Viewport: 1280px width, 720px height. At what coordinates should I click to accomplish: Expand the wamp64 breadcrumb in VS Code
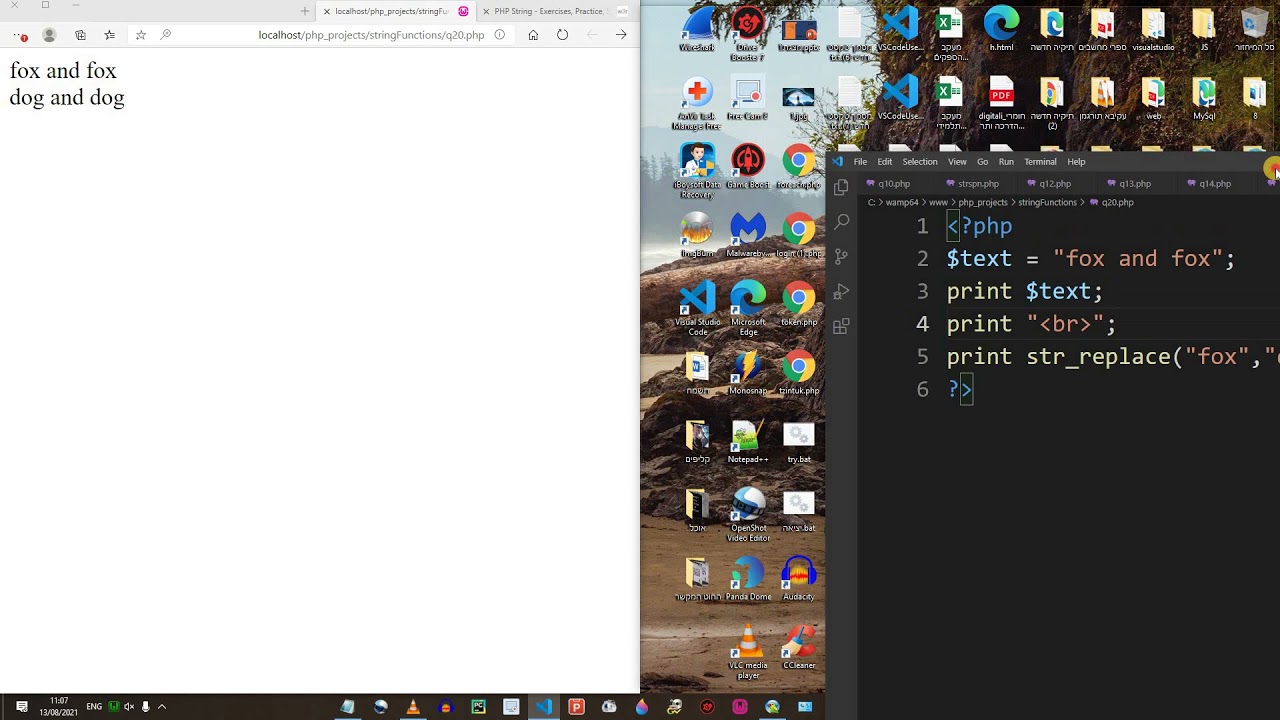point(901,203)
